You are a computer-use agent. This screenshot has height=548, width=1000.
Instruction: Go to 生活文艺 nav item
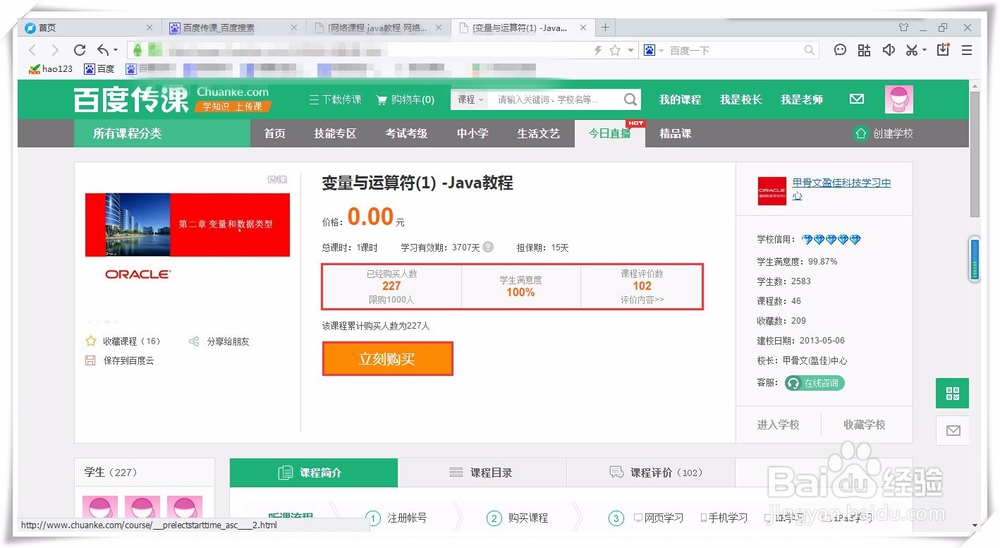pyautogui.click(x=538, y=133)
